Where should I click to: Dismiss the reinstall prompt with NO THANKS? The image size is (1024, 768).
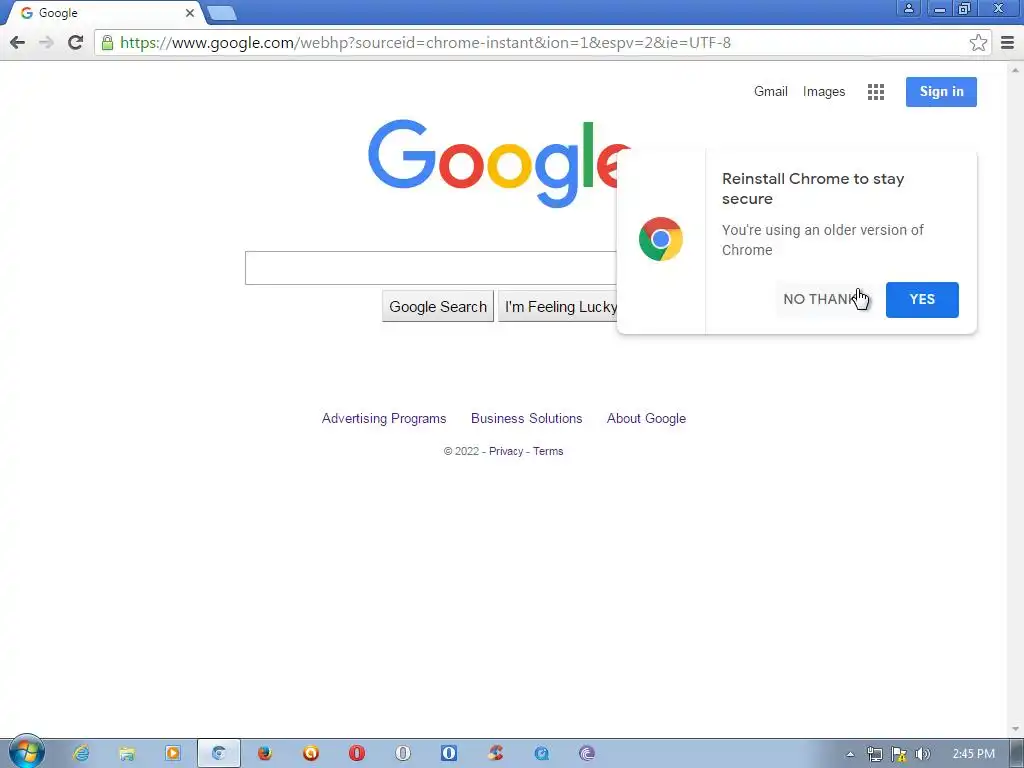(824, 299)
